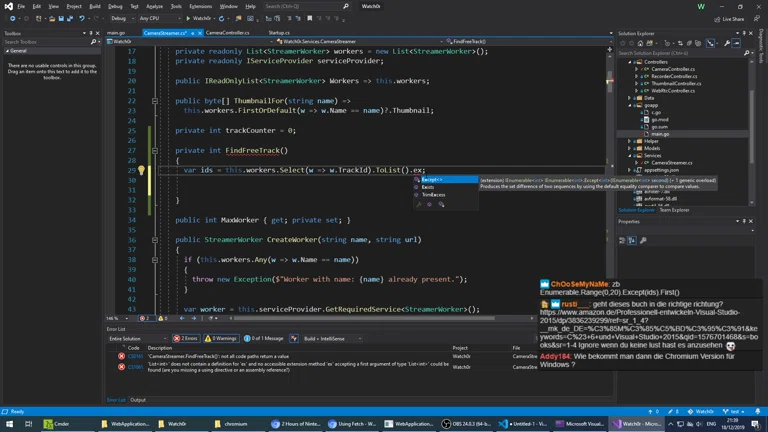
Task: Select appsettings.json in Solution Explorer
Action: 661,170
